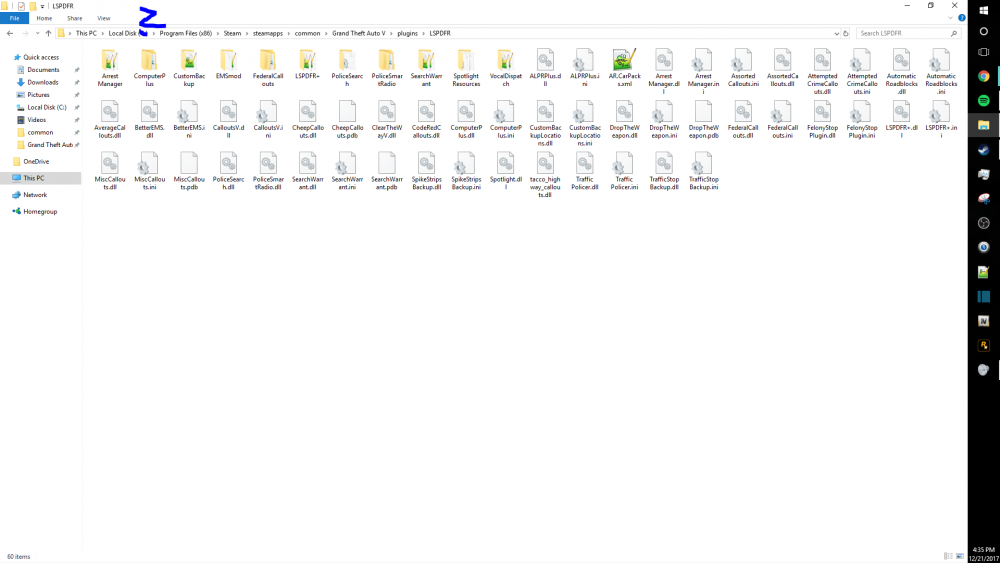Open the EMSmod folder

(228, 64)
